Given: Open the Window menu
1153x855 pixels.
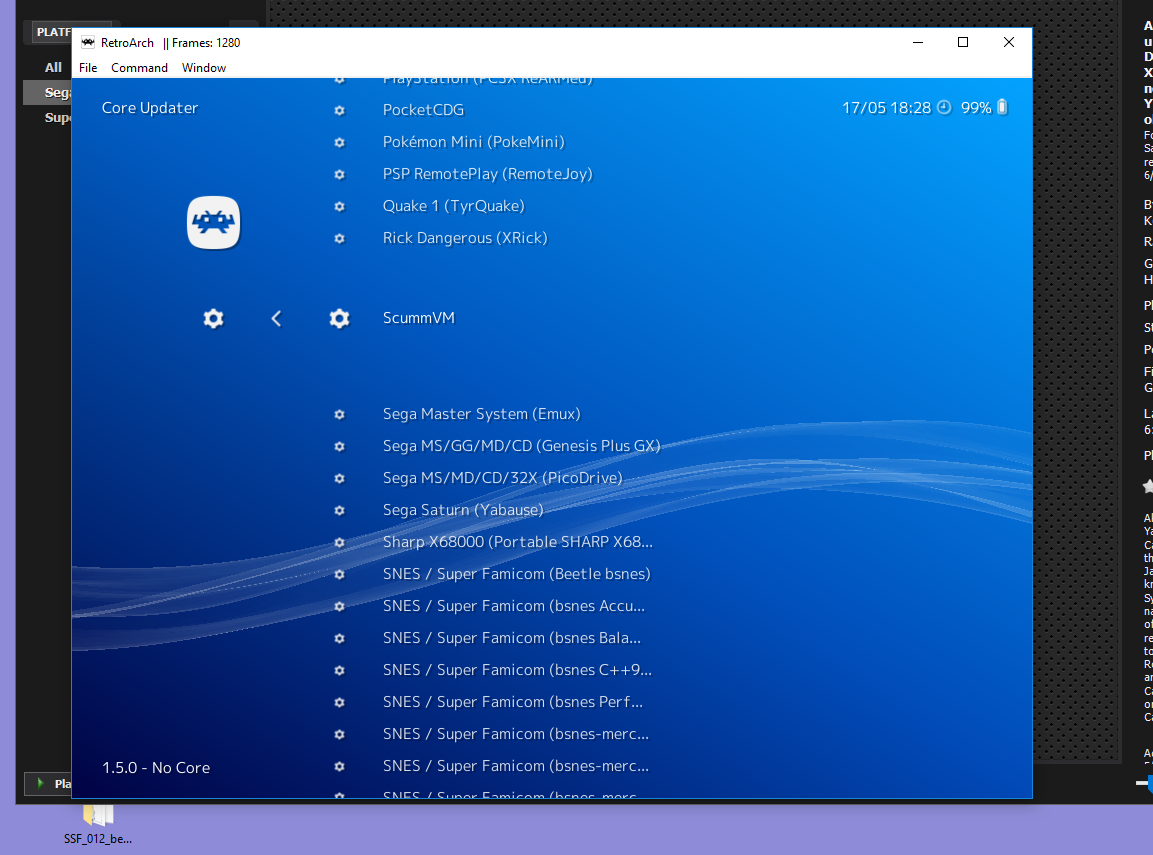Looking at the screenshot, I should click(x=204, y=68).
